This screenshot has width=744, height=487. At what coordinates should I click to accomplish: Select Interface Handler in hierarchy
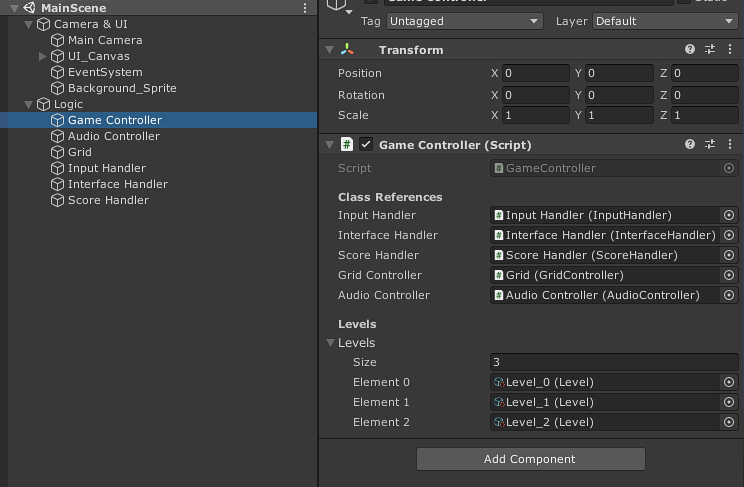[117, 184]
